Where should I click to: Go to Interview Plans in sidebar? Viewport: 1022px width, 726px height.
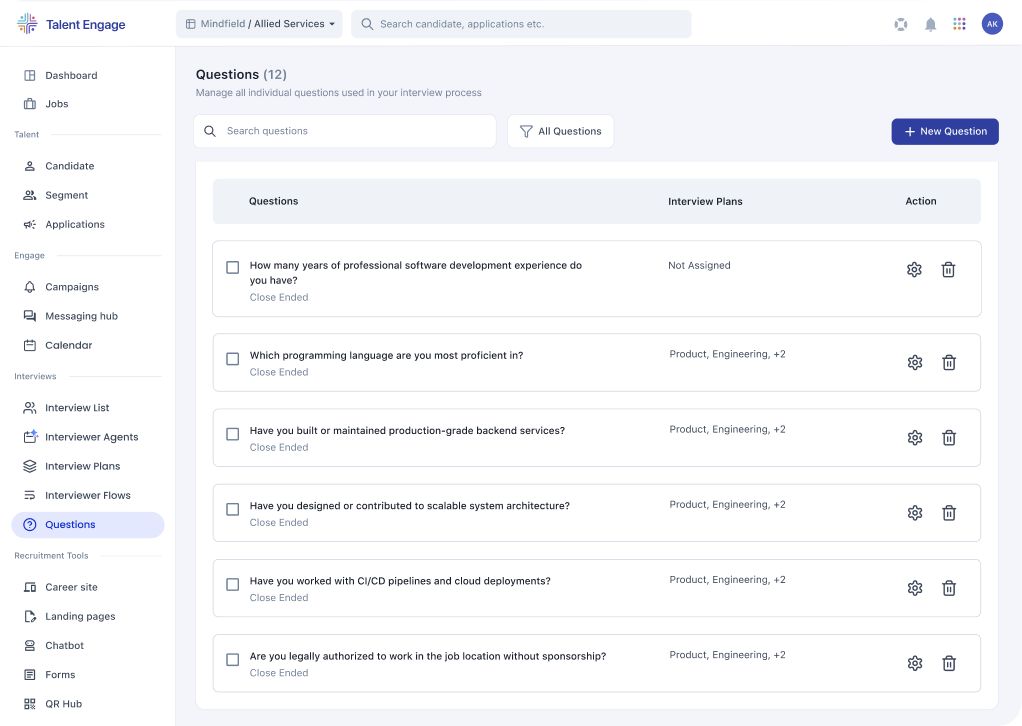click(x=82, y=466)
